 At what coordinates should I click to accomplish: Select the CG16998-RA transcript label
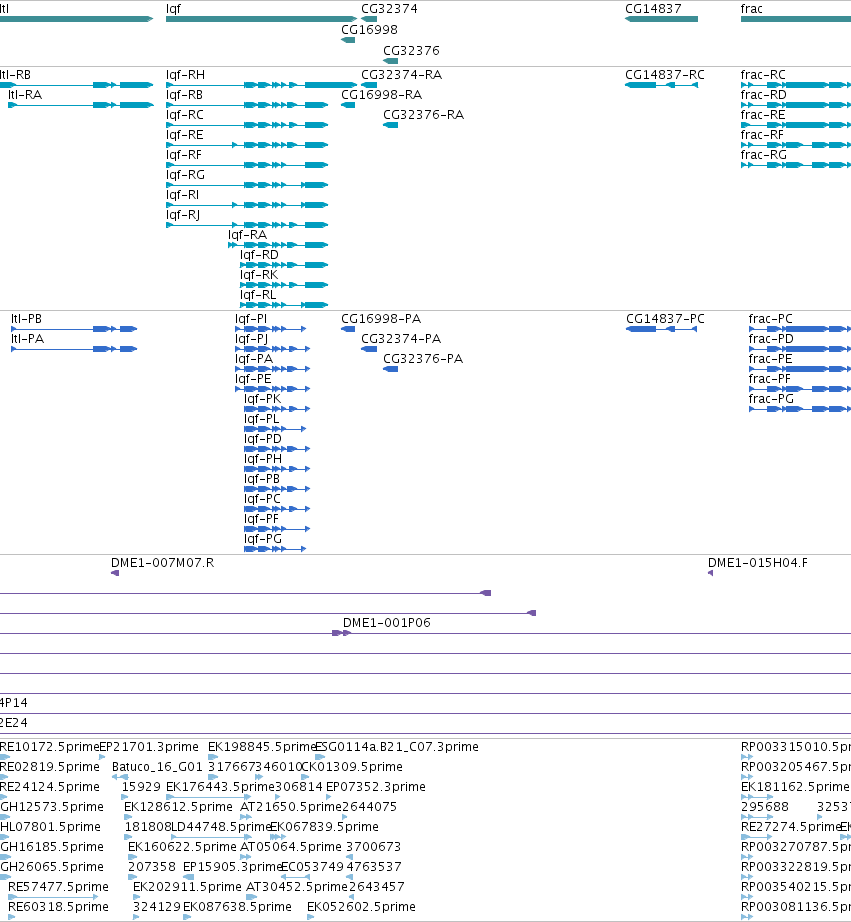[381, 95]
